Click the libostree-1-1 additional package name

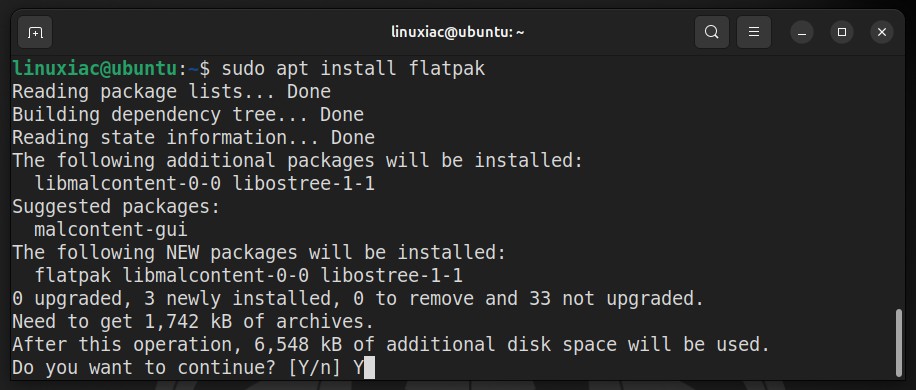[303, 184]
